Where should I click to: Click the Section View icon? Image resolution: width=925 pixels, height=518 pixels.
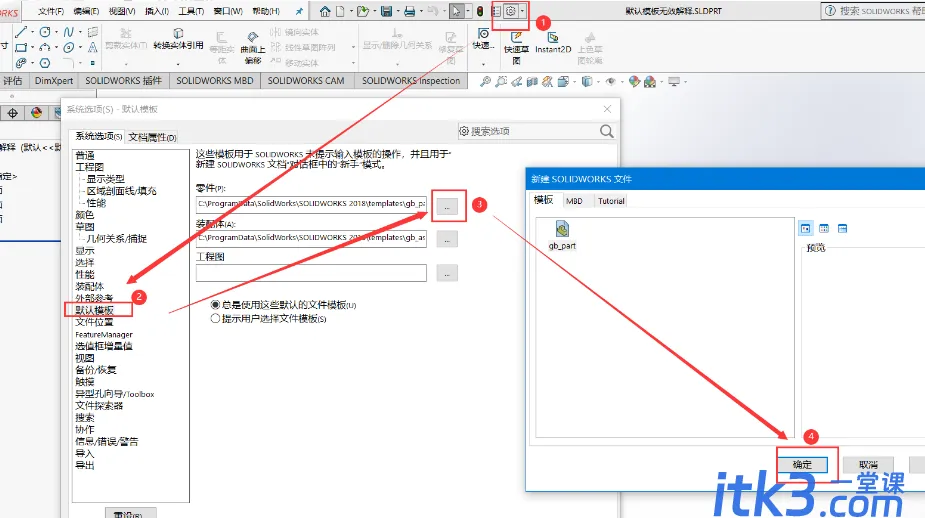(x=532, y=81)
